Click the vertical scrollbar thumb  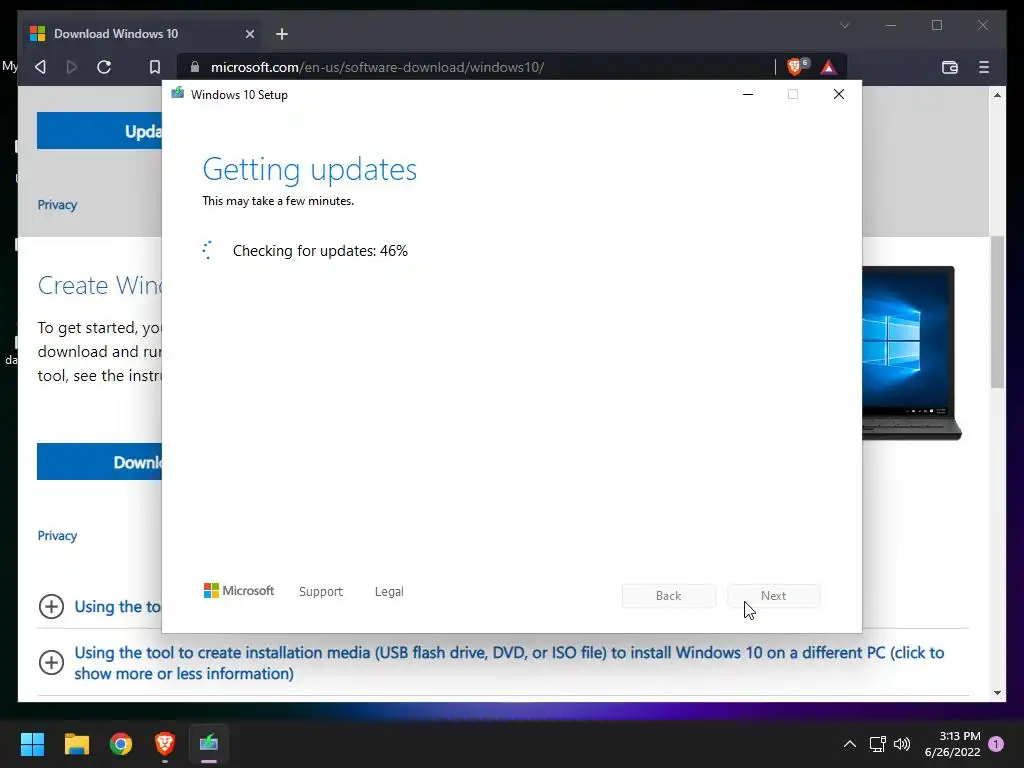(997, 312)
